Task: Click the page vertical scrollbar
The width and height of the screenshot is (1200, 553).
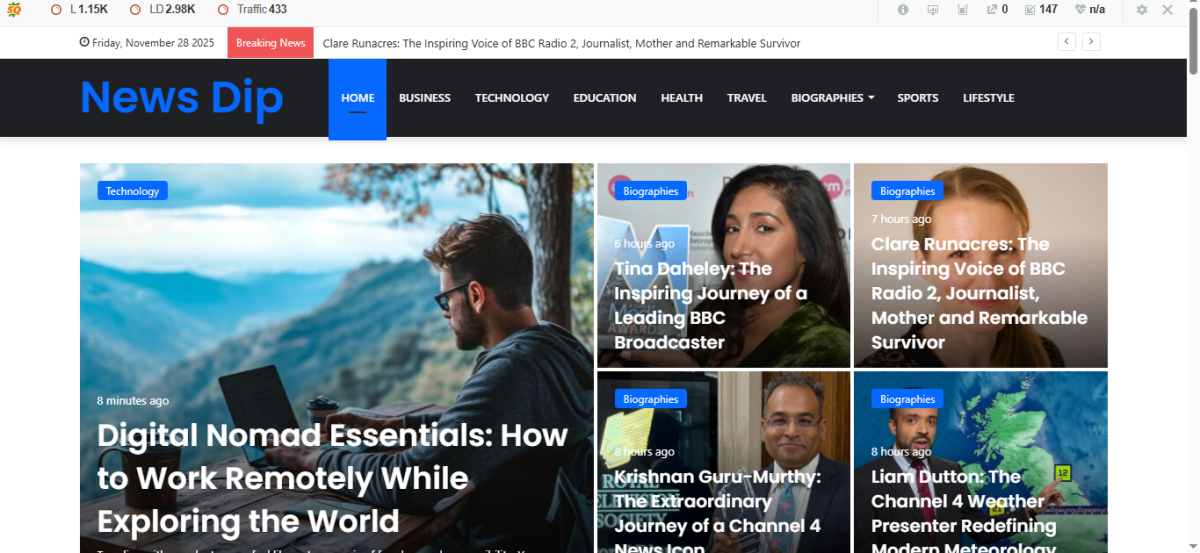Action: [x=1192, y=300]
